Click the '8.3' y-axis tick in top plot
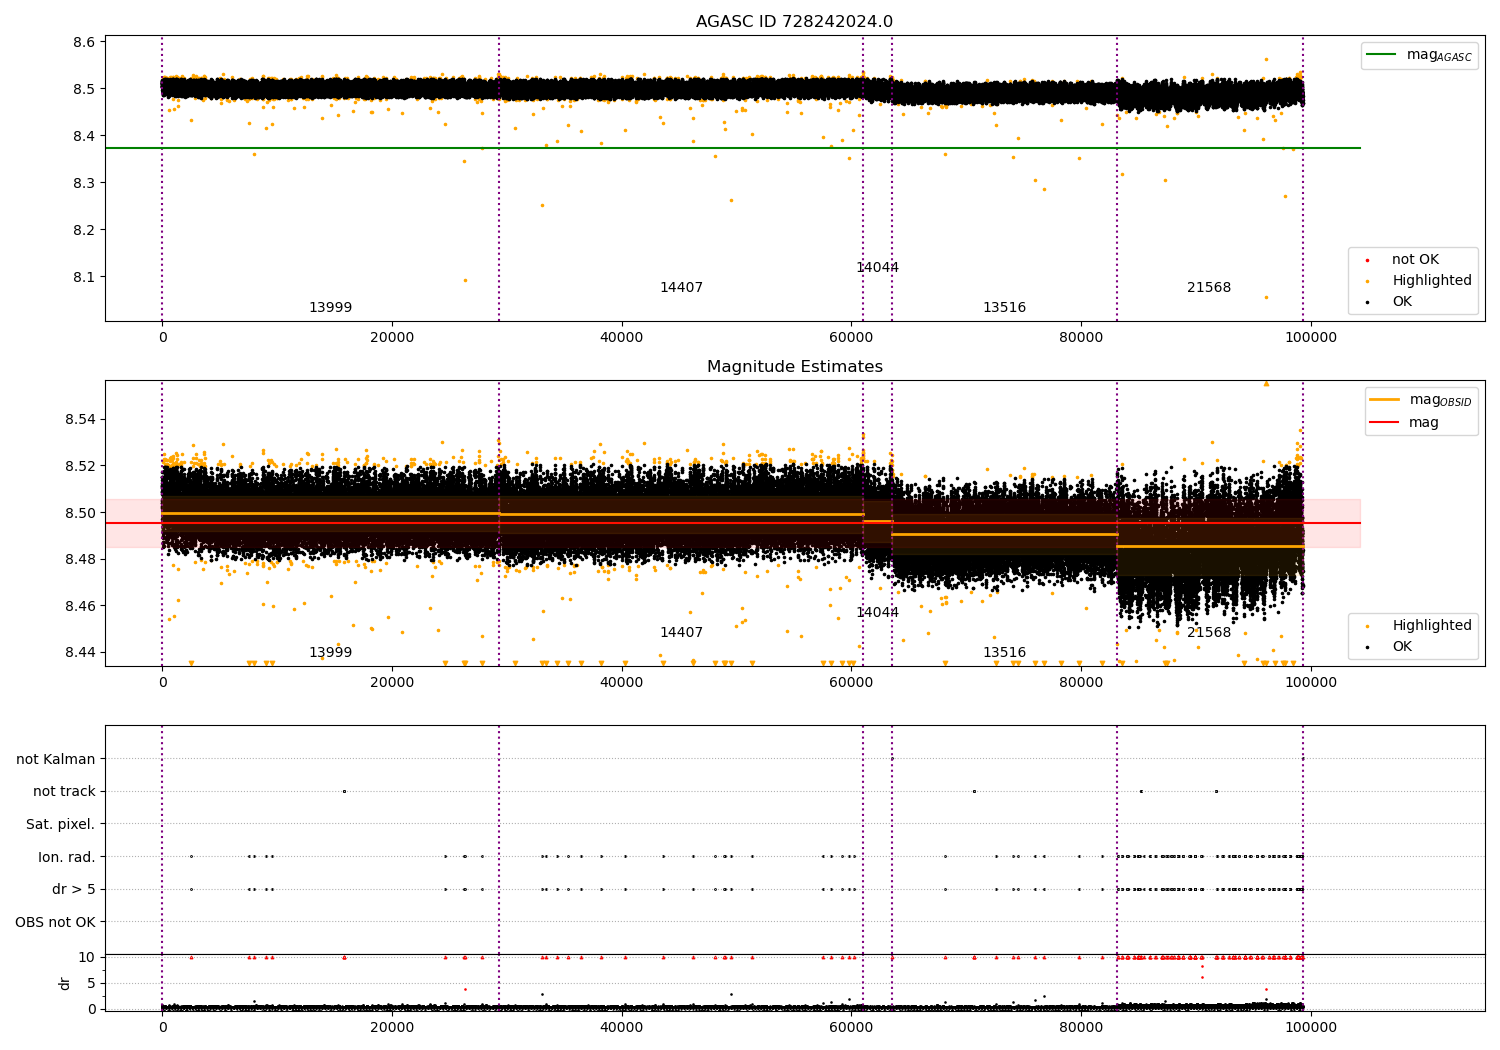1500x1050 pixels. point(85,183)
